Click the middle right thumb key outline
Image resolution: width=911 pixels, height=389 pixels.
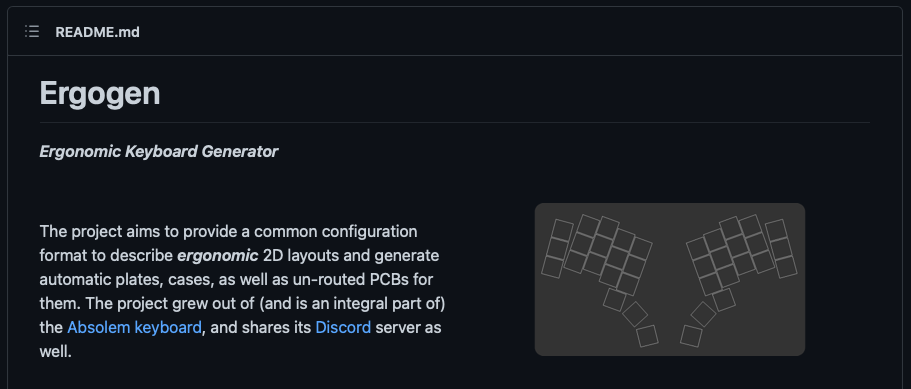coord(704,314)
